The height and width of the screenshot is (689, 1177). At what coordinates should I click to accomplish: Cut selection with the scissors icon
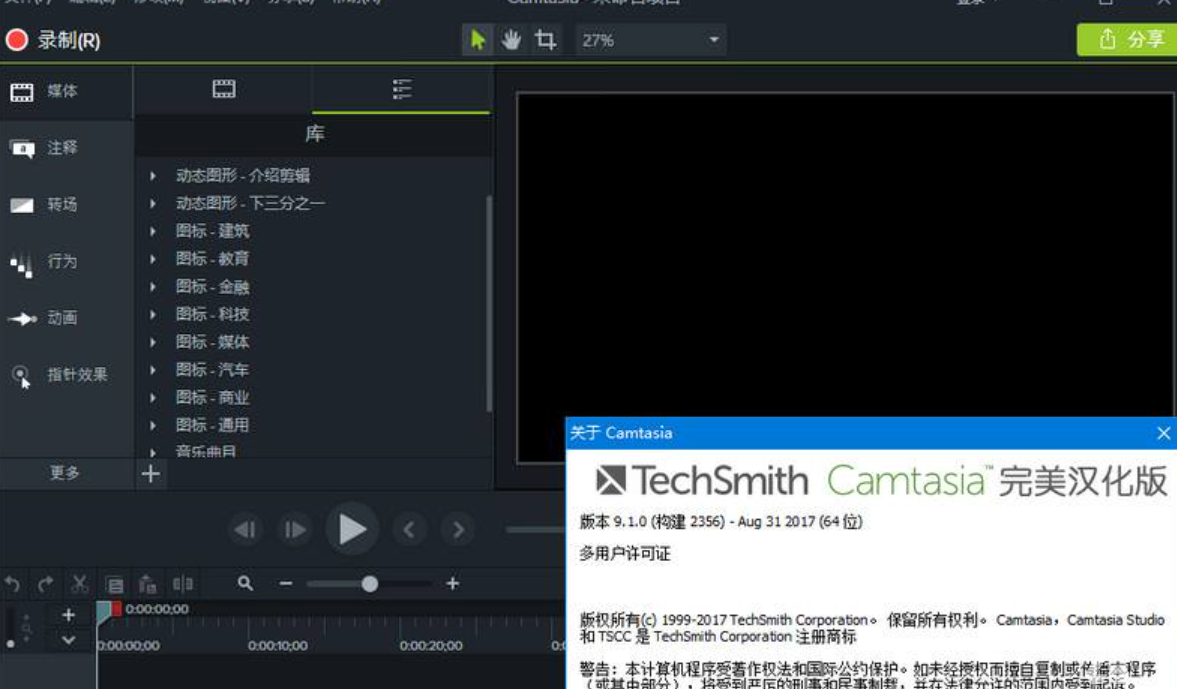pyautogui.click(x=80, y=584)
